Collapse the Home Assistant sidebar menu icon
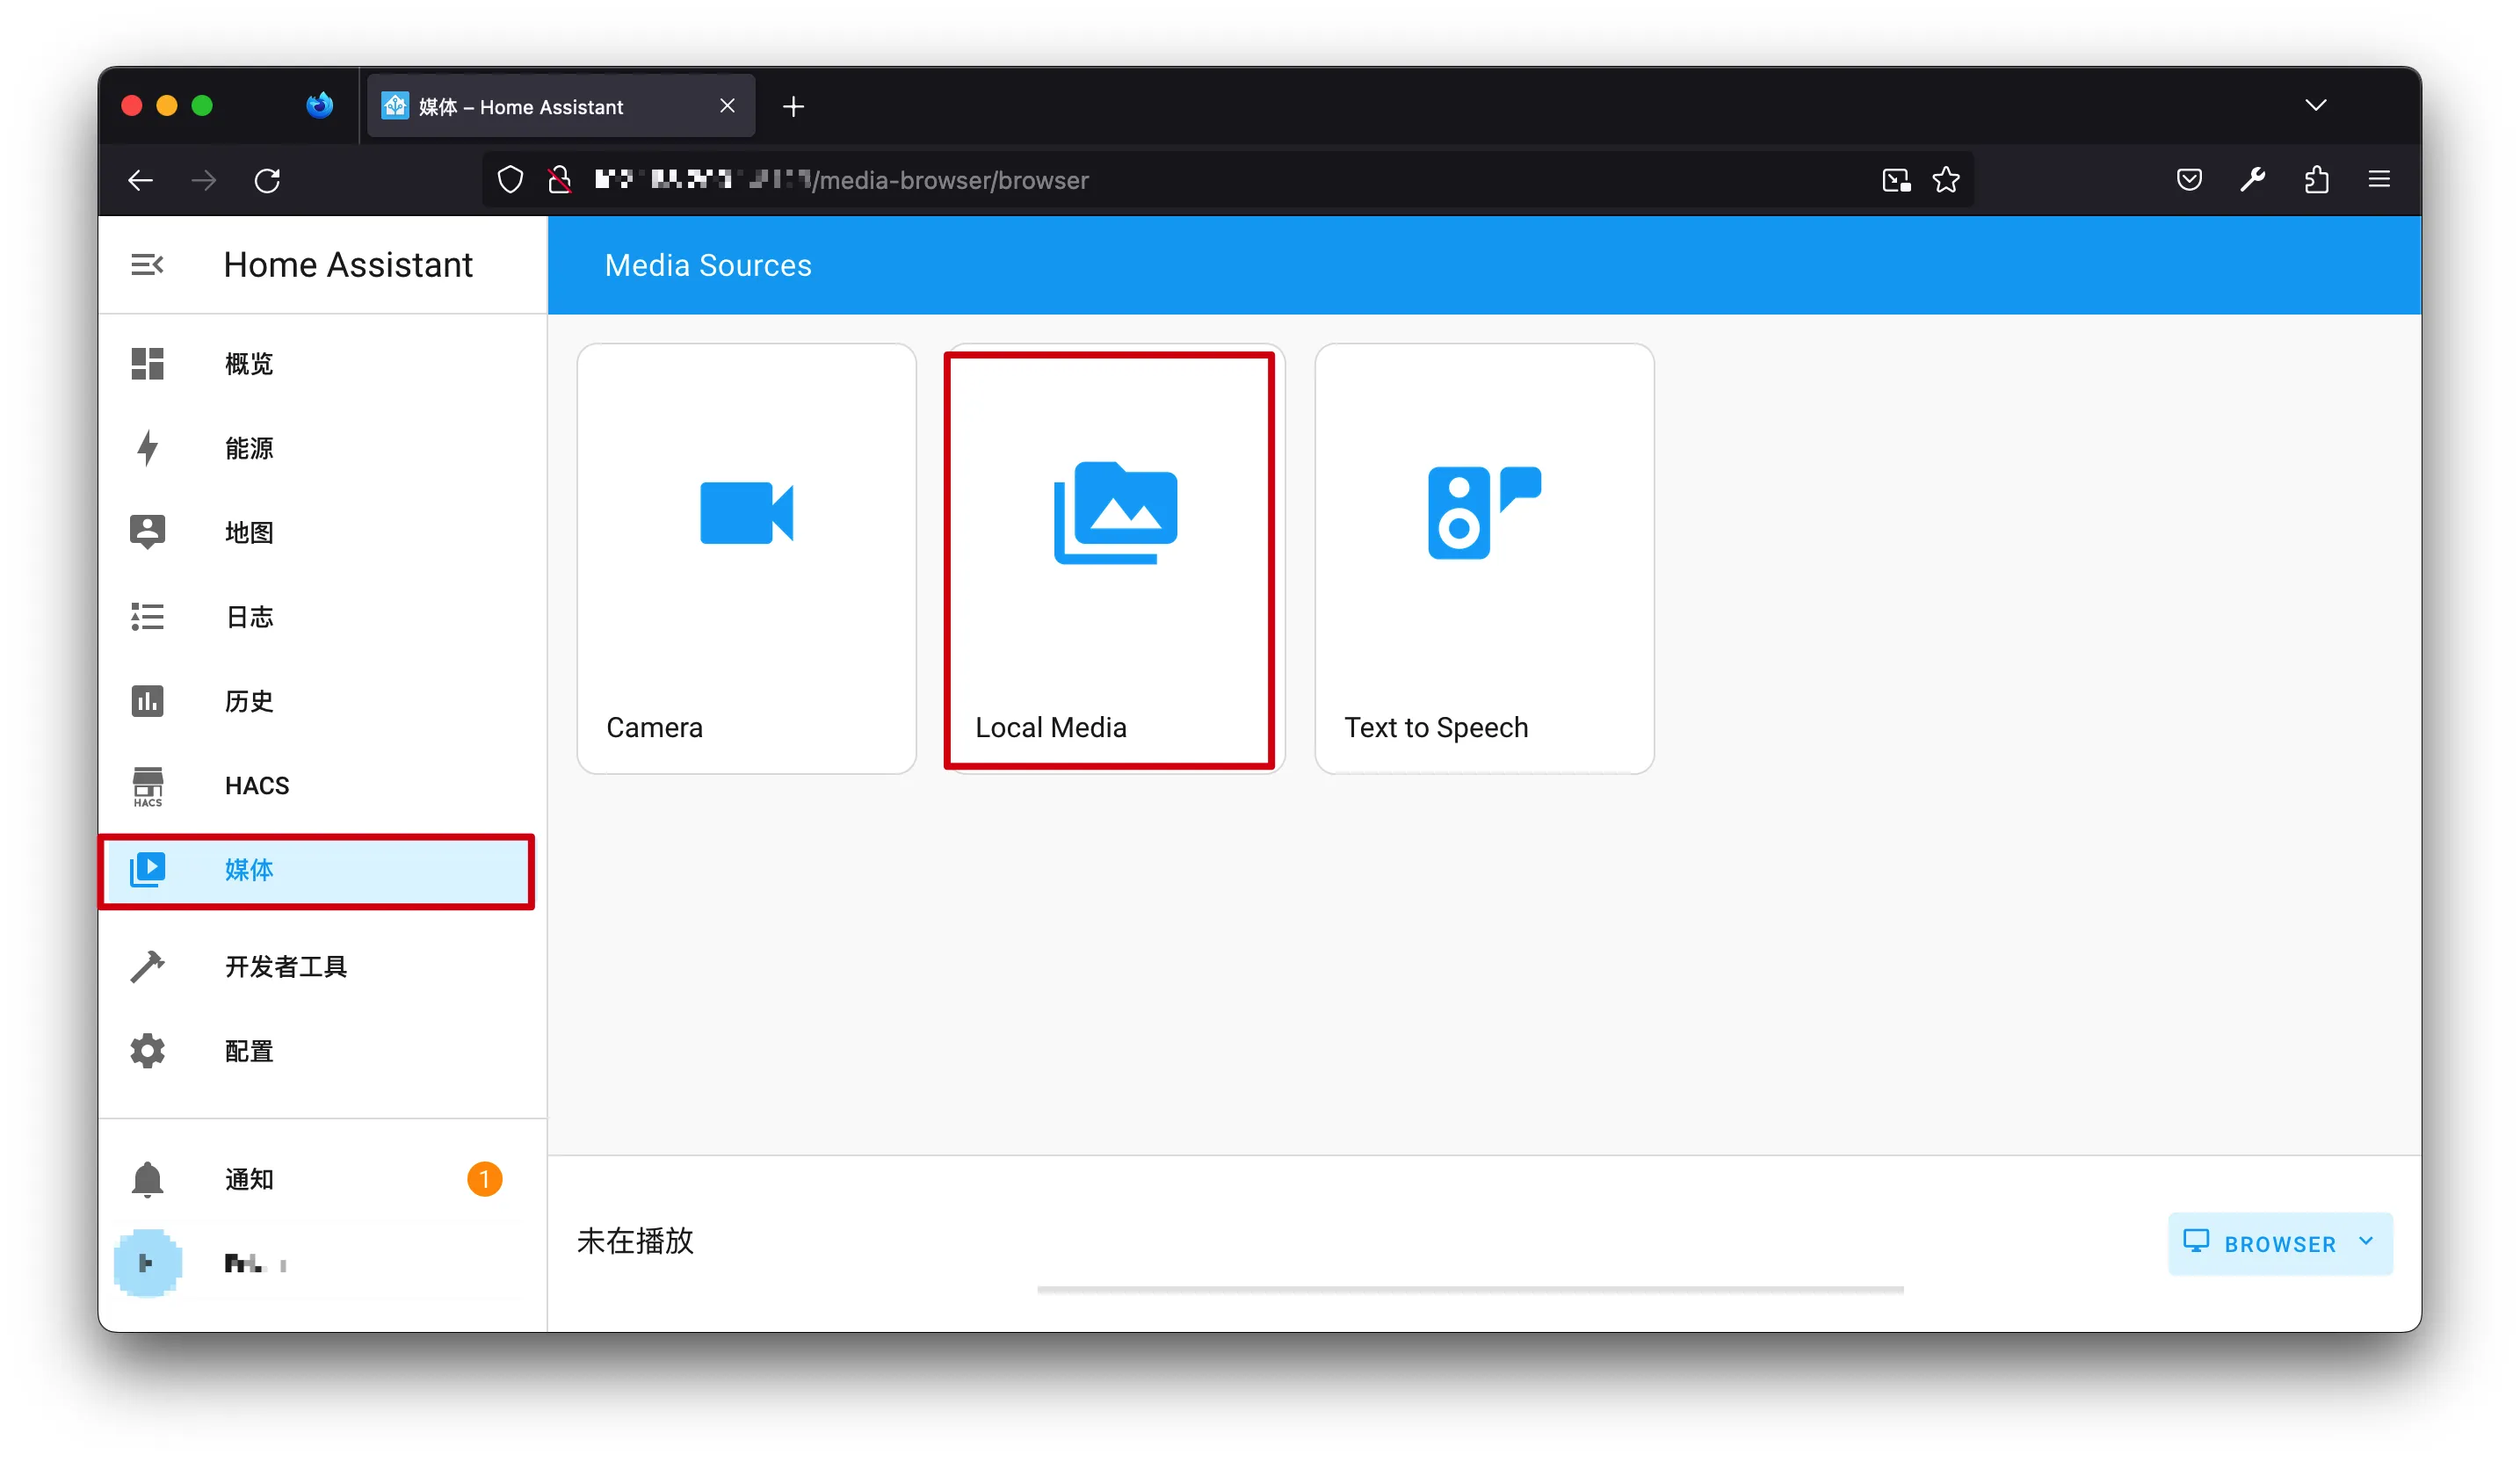The height and width of the screenshot is (1462, 2520). click(147, 265)
